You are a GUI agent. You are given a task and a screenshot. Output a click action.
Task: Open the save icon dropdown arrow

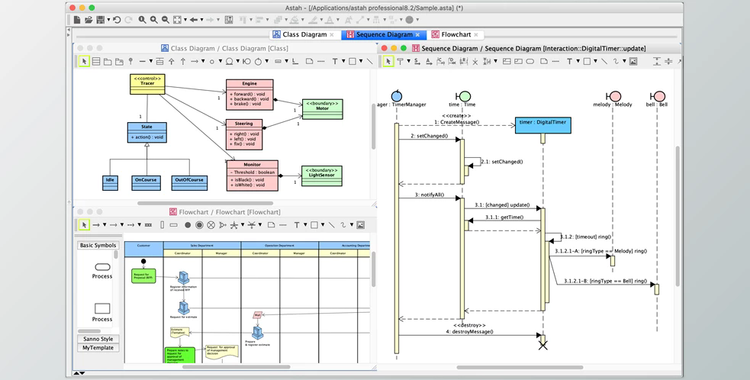(x=109, y=20)
